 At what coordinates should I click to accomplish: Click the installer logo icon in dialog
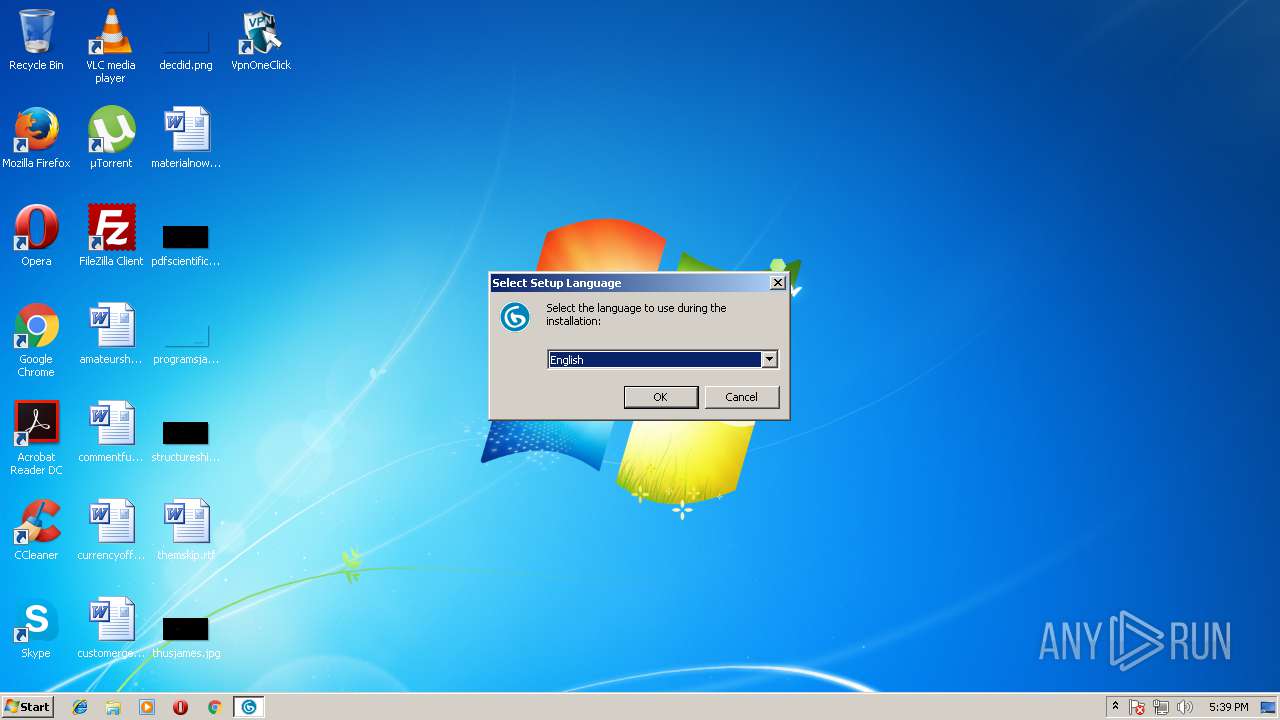click(x=515, y=317)
